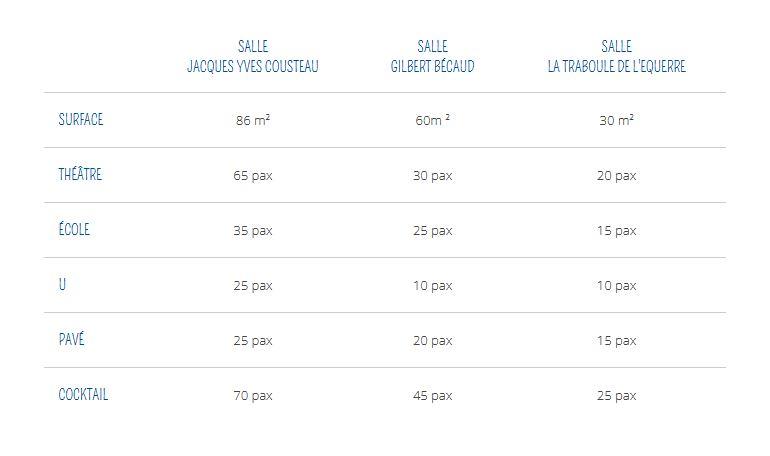The width and height of the screenshot is (770, 456).
Task: Click the 45 pax cocktail capacity
Action: pyautogui.click(x=433, y=396)
